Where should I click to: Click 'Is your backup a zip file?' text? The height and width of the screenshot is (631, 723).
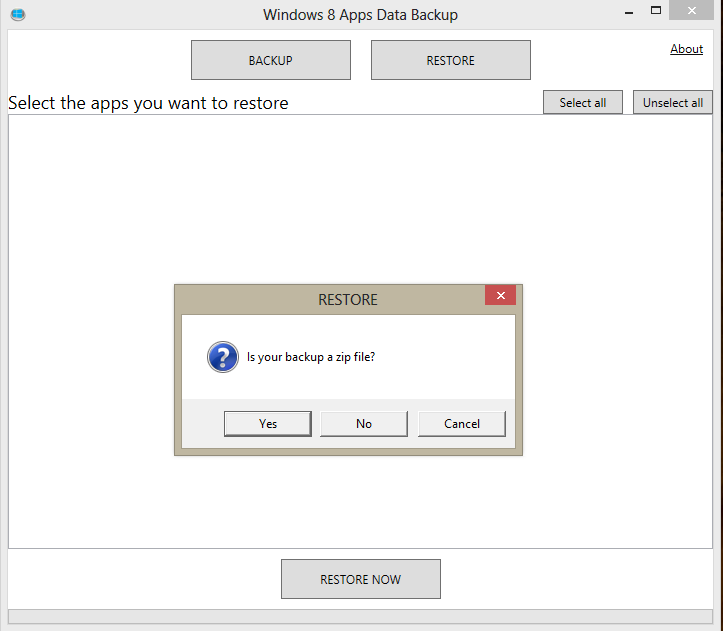[x=311, y=357]
